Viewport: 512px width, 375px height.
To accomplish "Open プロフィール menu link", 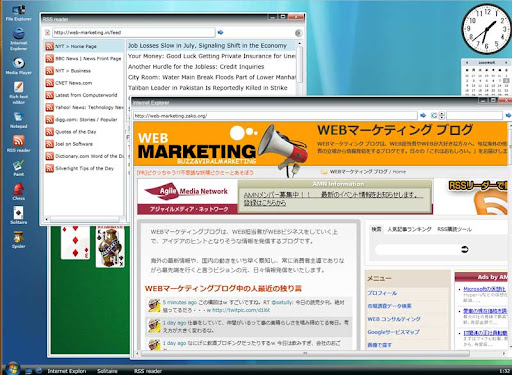I will point(382,293).
